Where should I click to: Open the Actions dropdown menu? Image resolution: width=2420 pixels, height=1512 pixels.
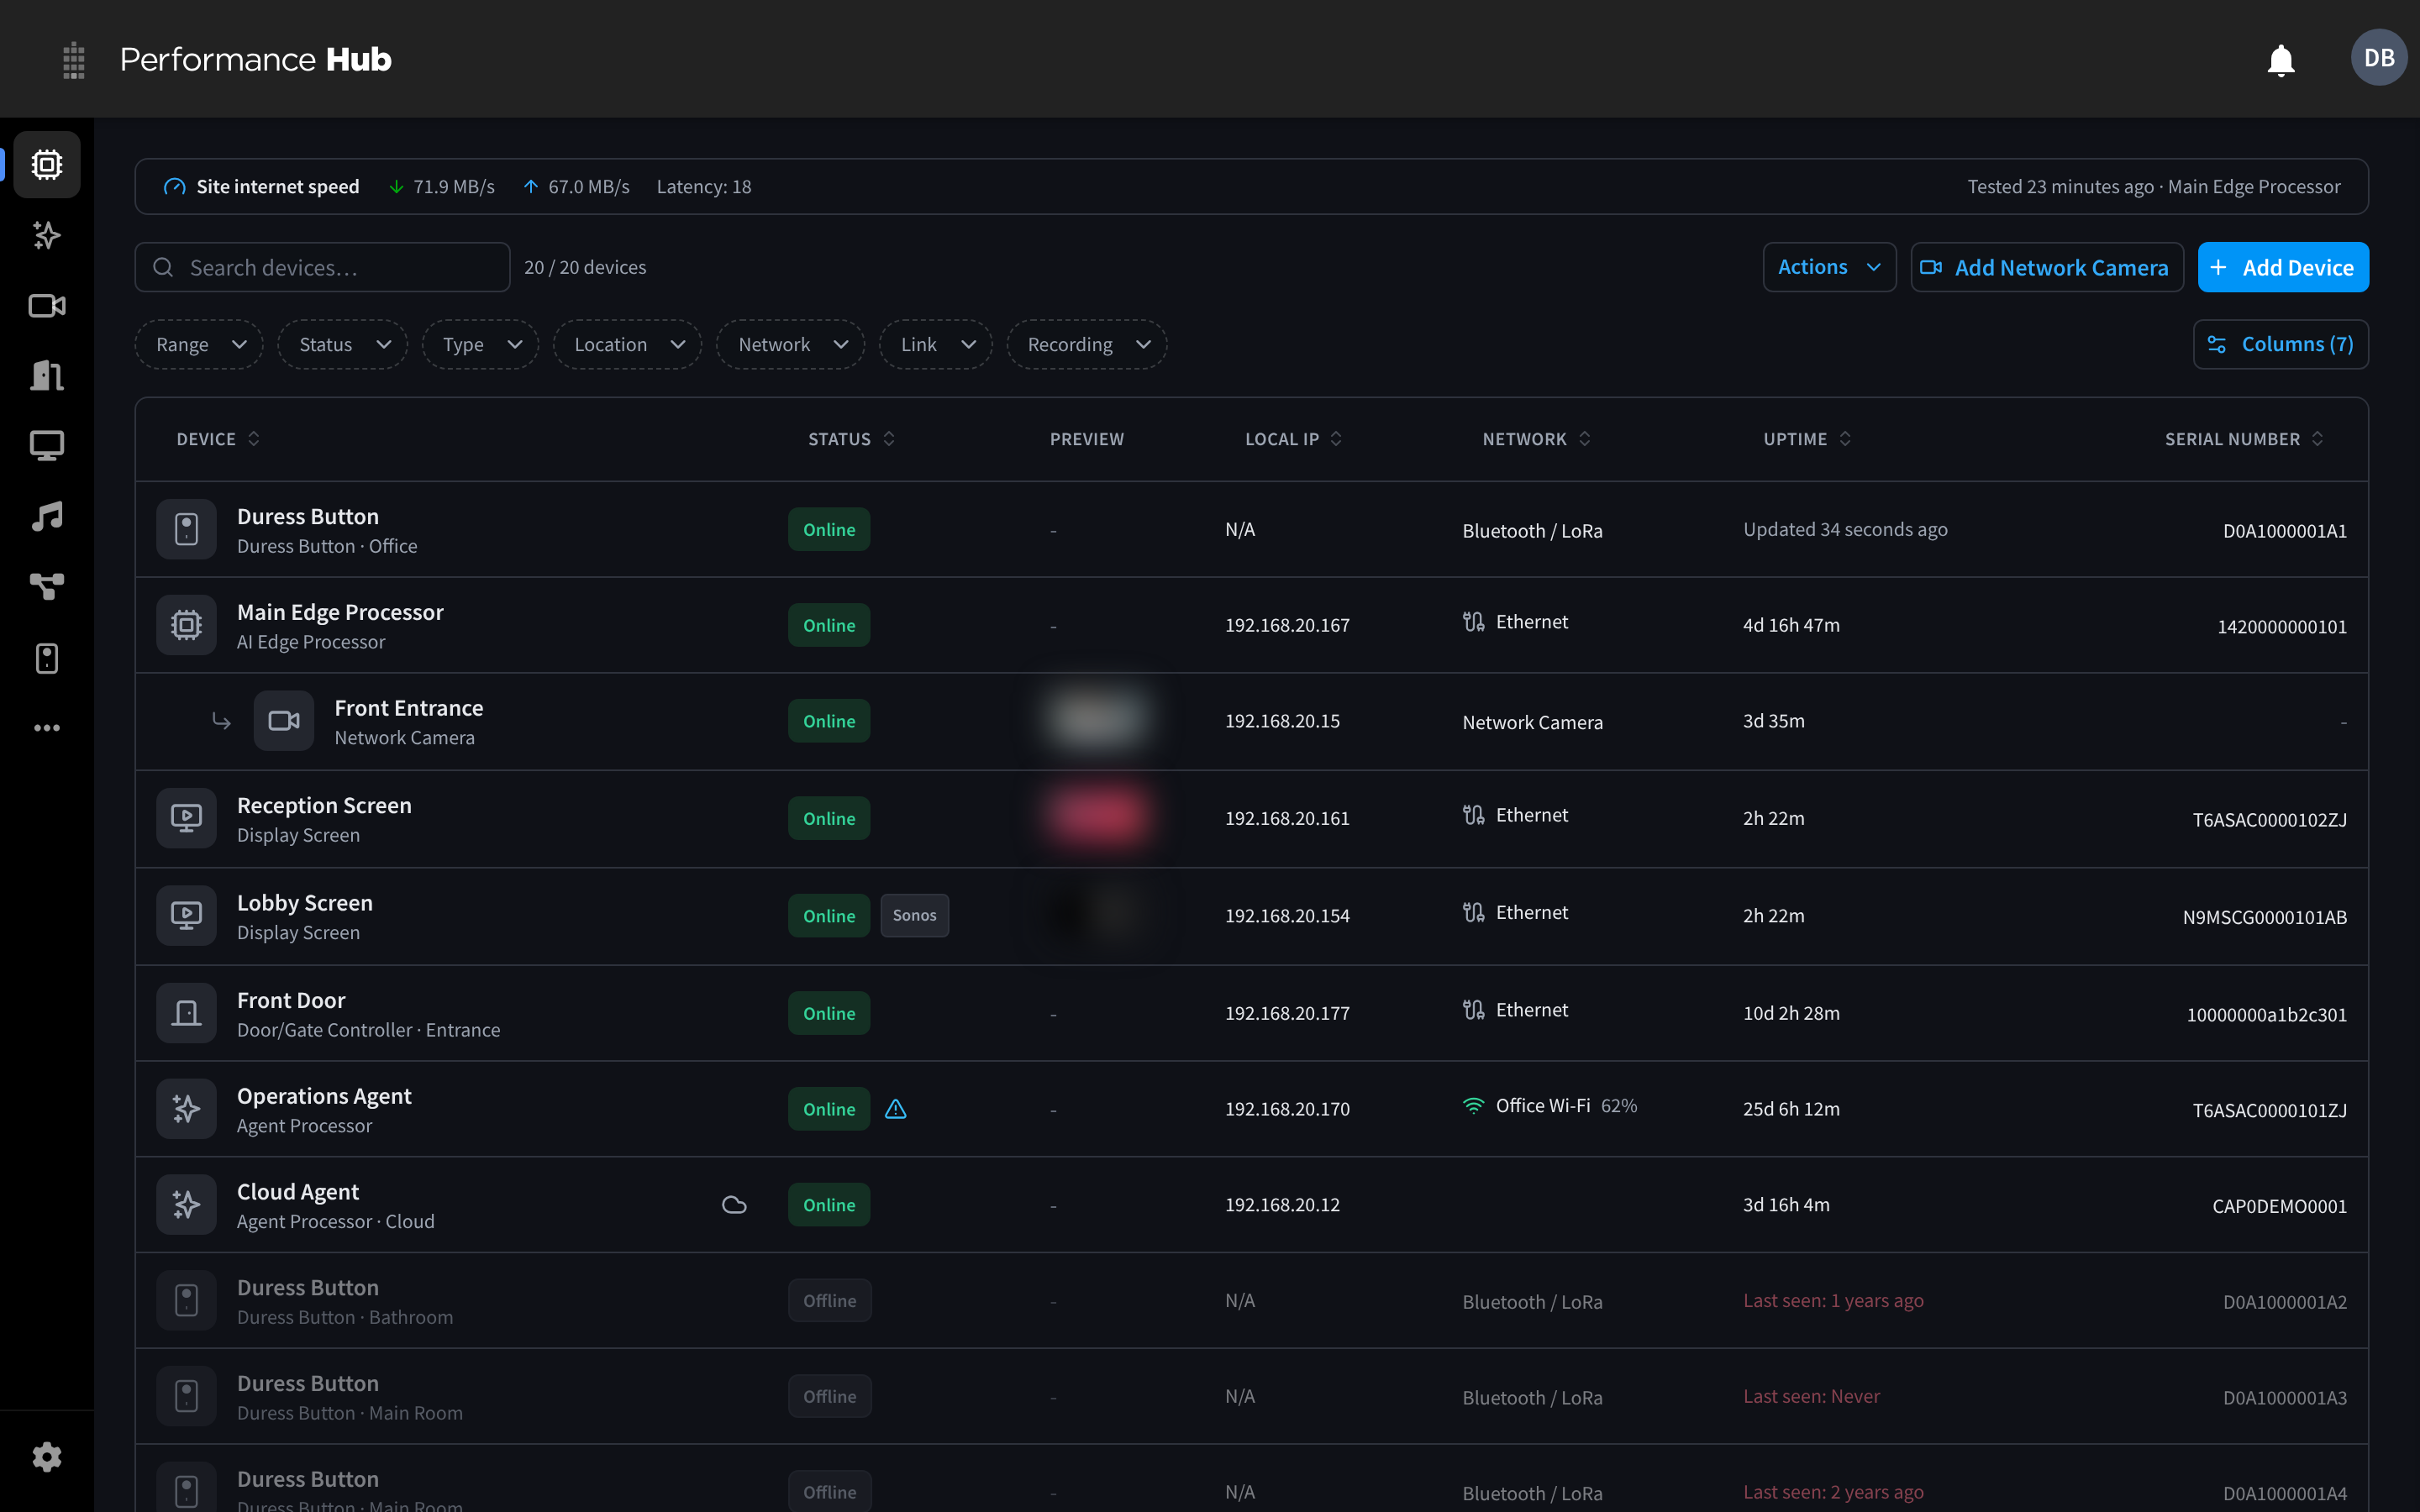click(x=1829, y=267)
